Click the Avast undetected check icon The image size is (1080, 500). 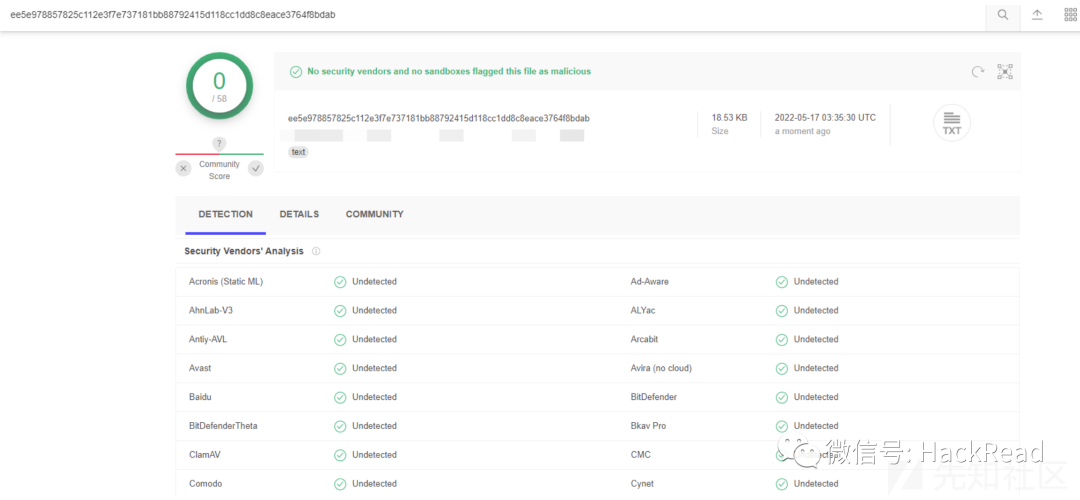pyautogui.click(x=340, y=368)
